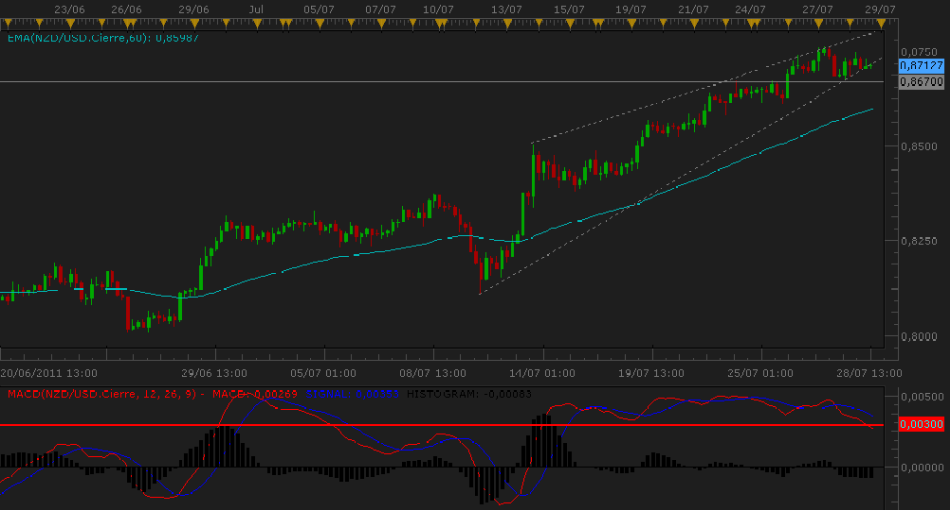
Task: Click the 28/07 13:00 time axis label
Action: coord(870,372)
